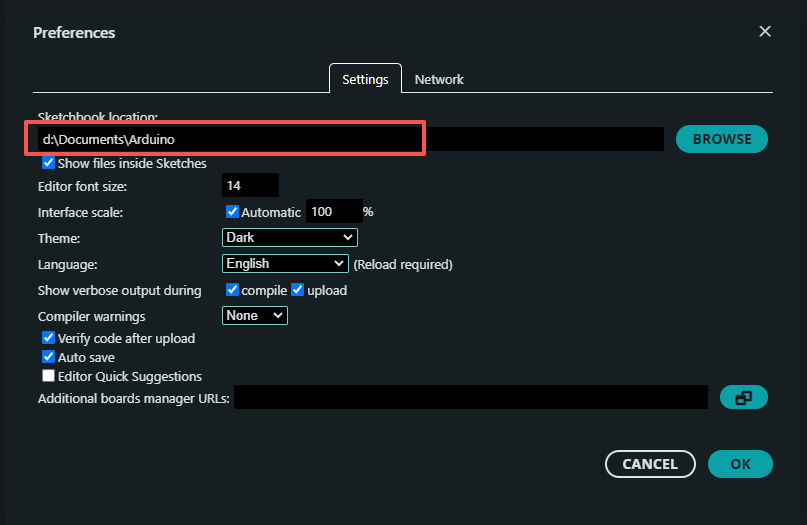The width and height of the screenshot is (807, 525).
Task: Click the Sketchbook location path field
Action: (x=350, y=139)
